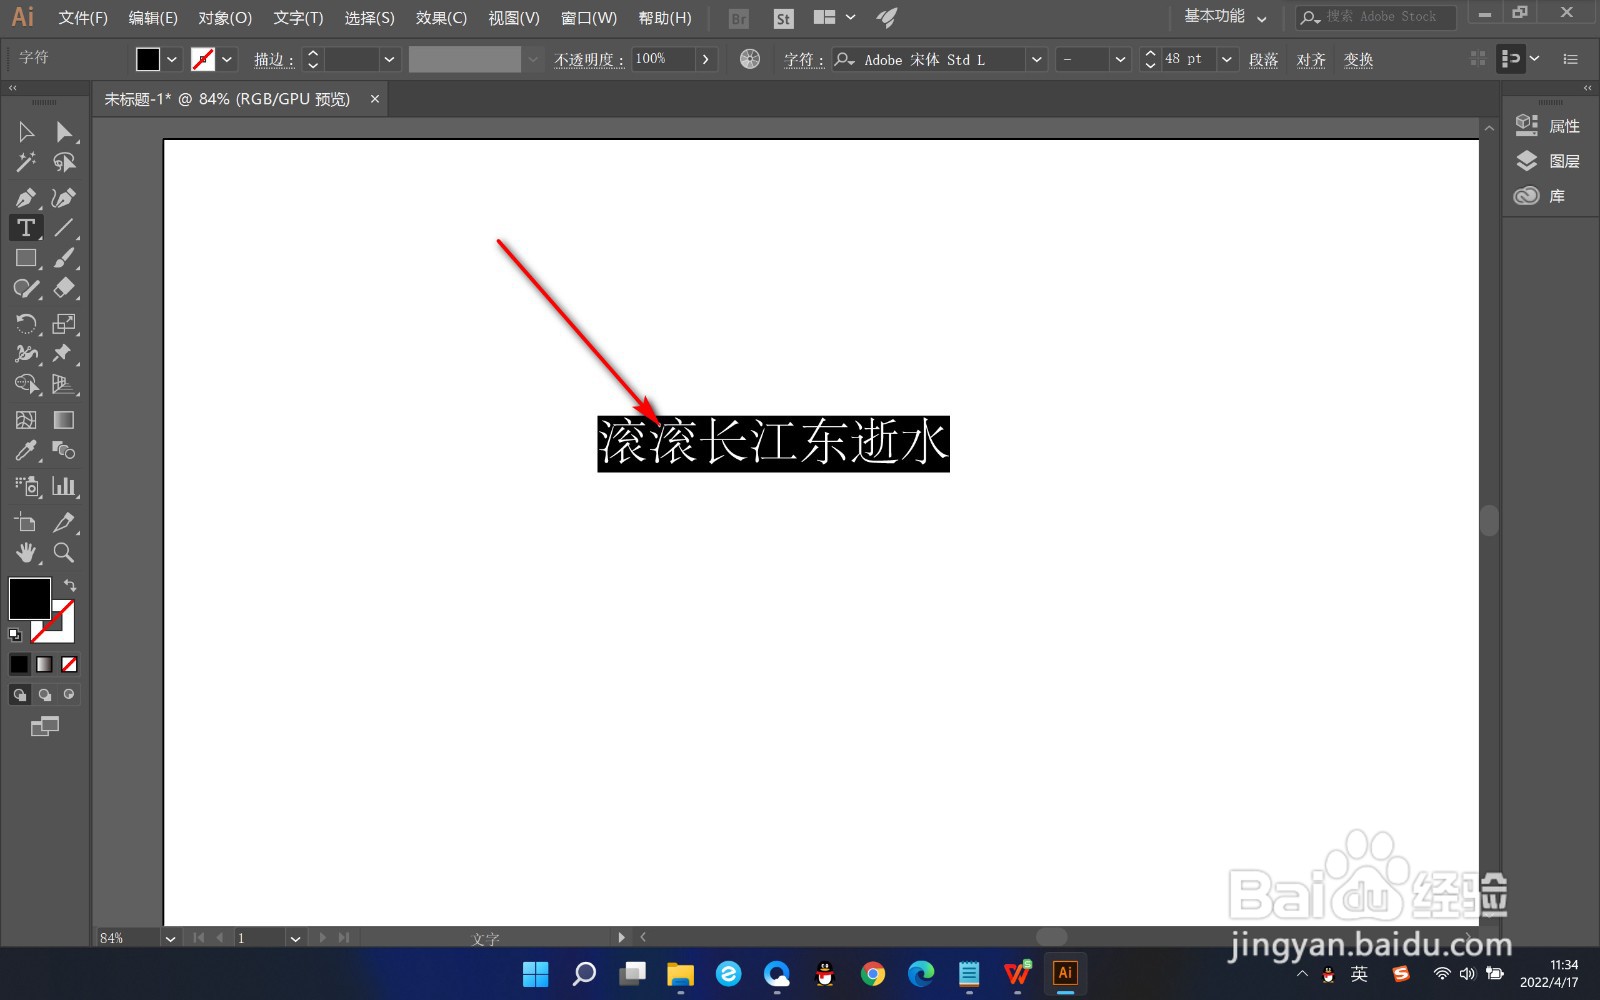This screenshot has height=1000, width=1600.
Task: Open stroke color dropdown in control bar
Action: coord(227,59)
